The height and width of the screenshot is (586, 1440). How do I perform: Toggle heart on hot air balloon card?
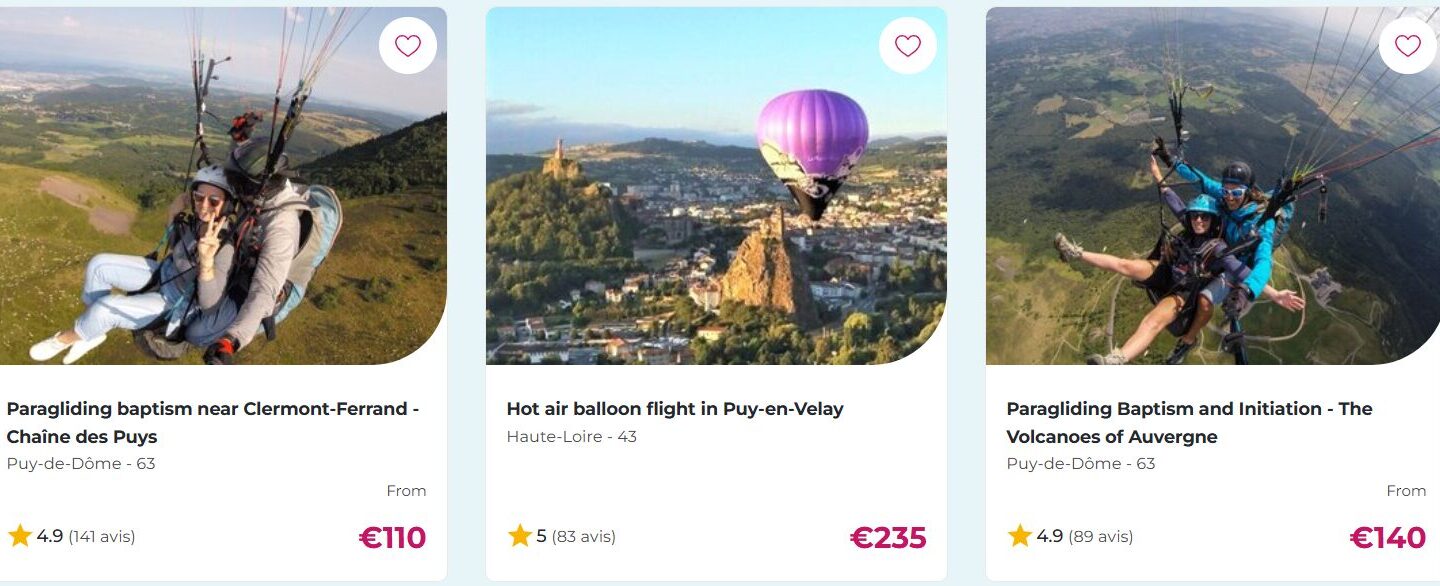pyautogui.click(x=907, y=46)
